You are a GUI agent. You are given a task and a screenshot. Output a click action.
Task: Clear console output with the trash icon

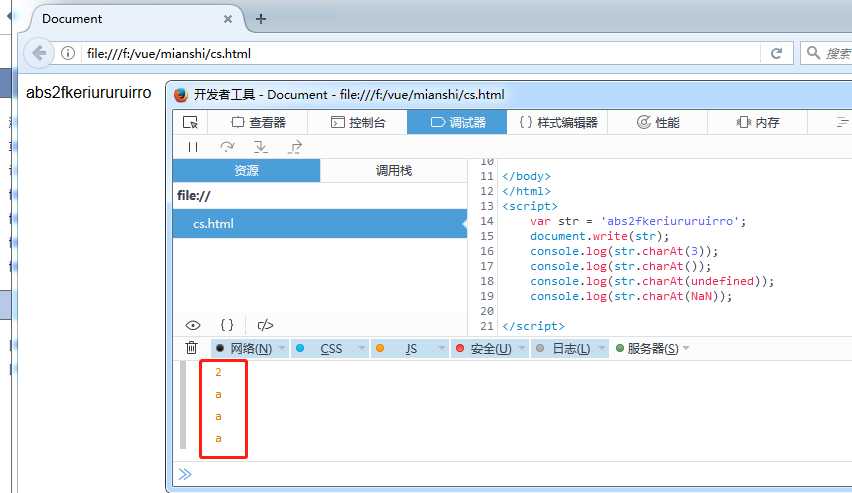tap(191, 348)
